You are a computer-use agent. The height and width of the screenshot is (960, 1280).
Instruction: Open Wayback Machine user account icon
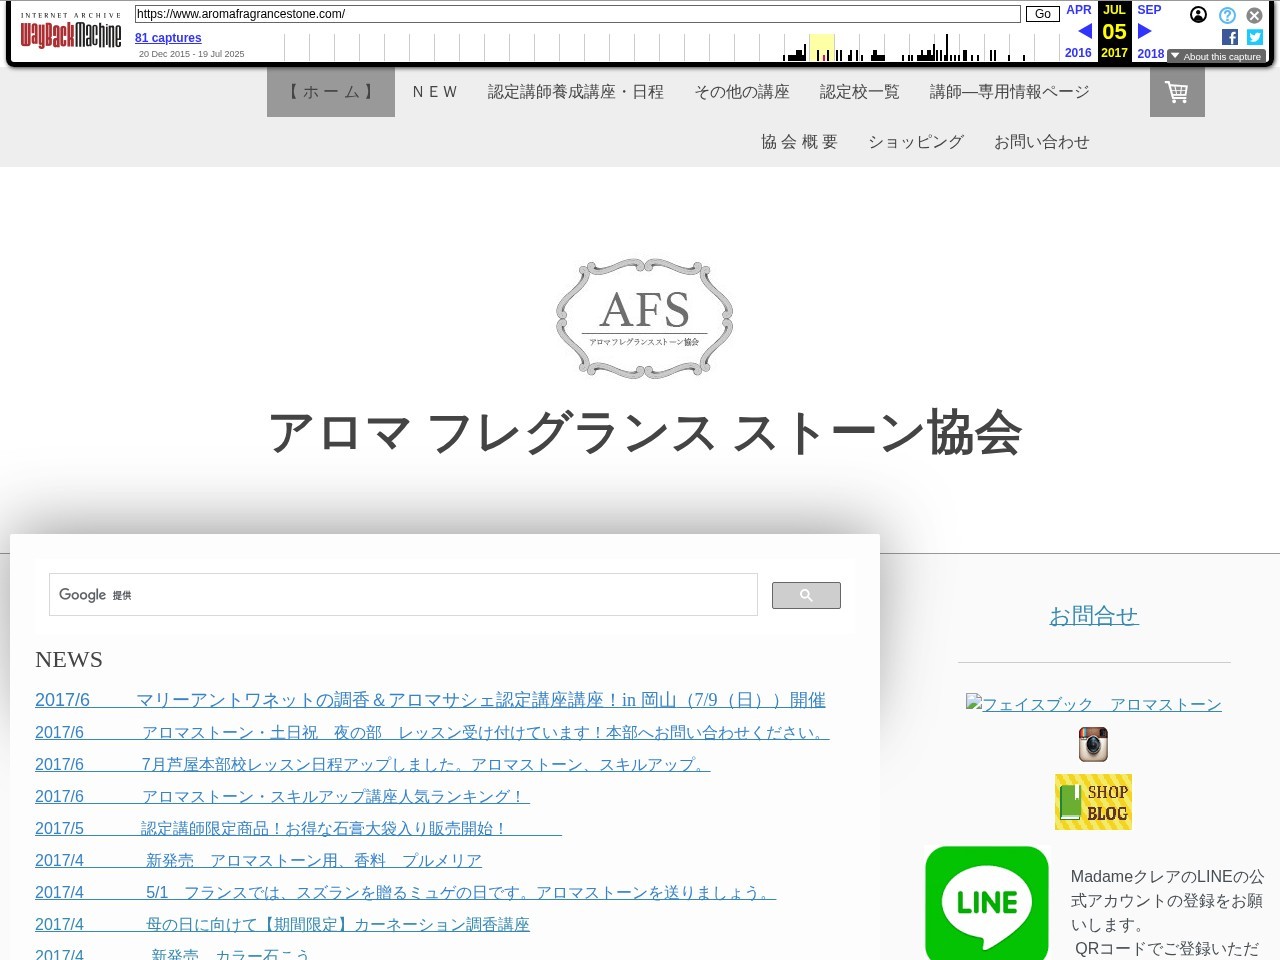[1198, 15]
